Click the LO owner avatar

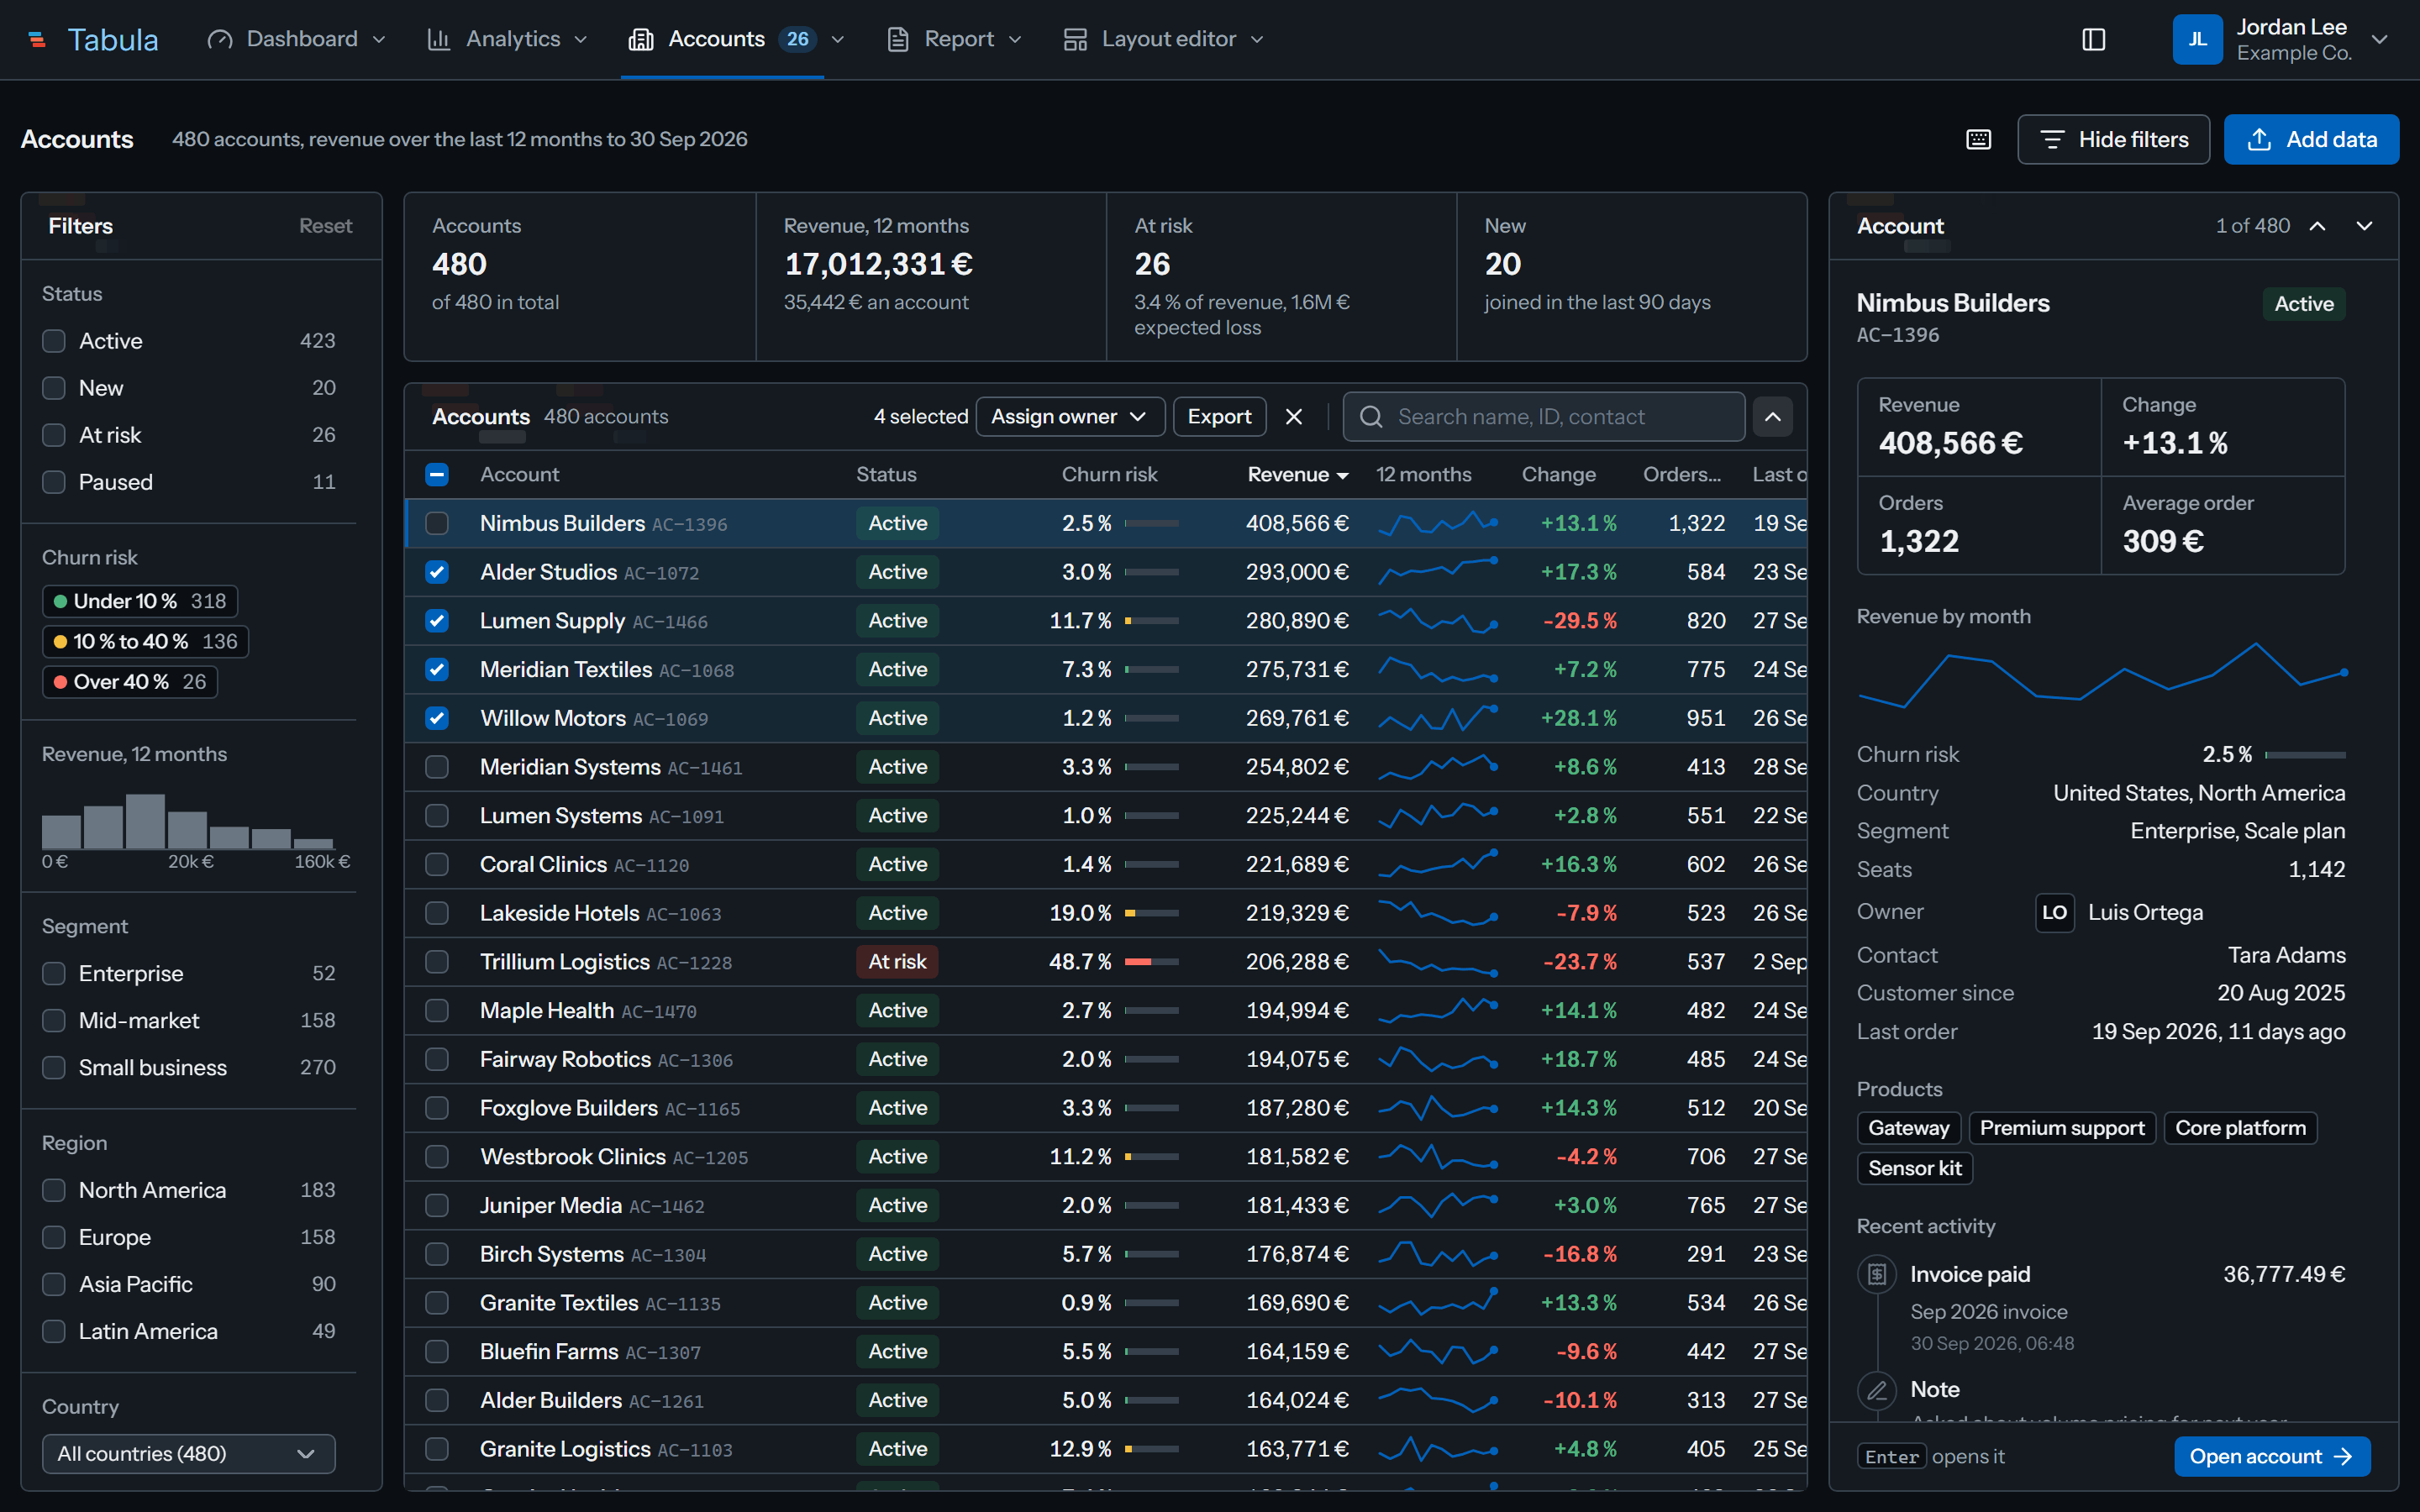(x=2055, y=912)
